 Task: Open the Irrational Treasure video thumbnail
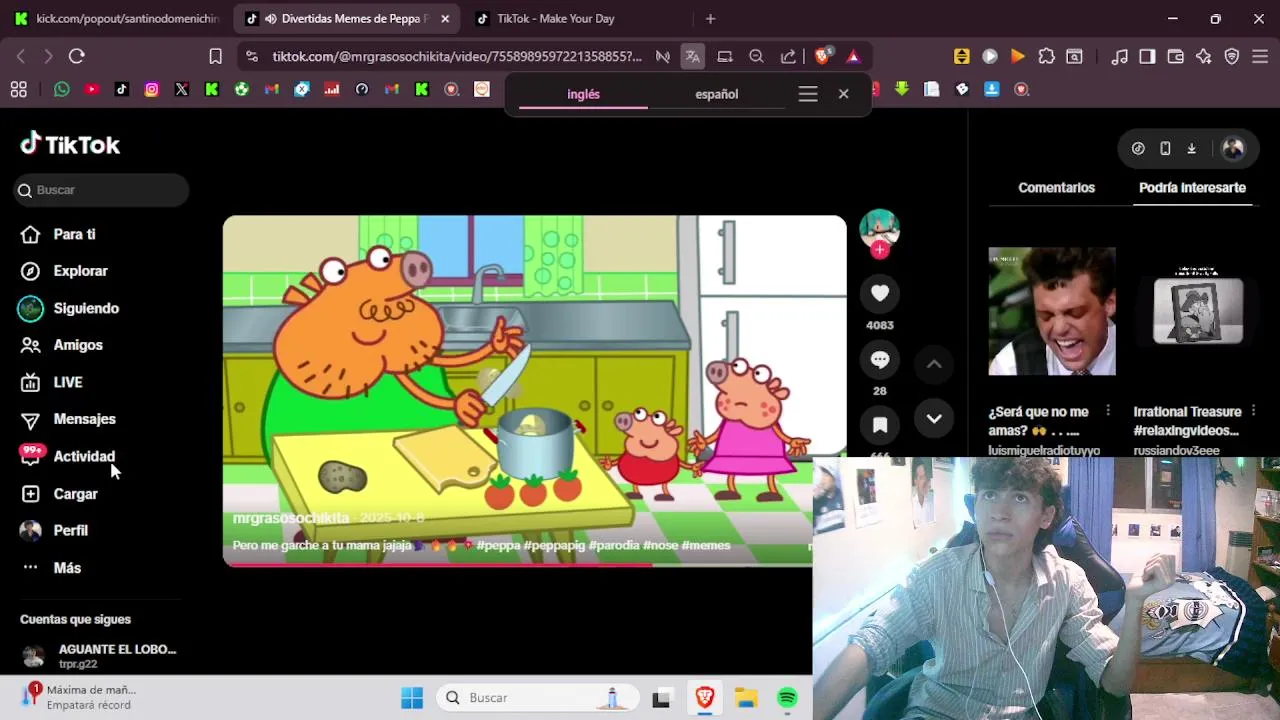(x=1198, y=311)
